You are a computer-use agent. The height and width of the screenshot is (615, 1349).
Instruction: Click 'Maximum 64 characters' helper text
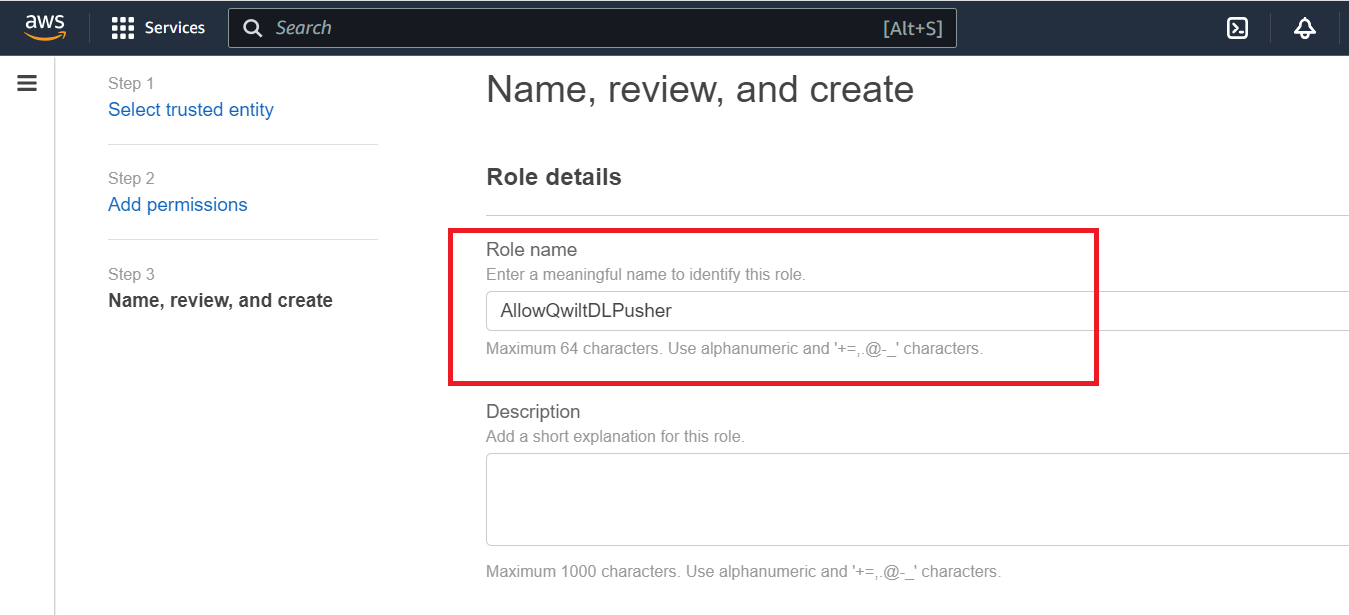(x=735, y=349)
